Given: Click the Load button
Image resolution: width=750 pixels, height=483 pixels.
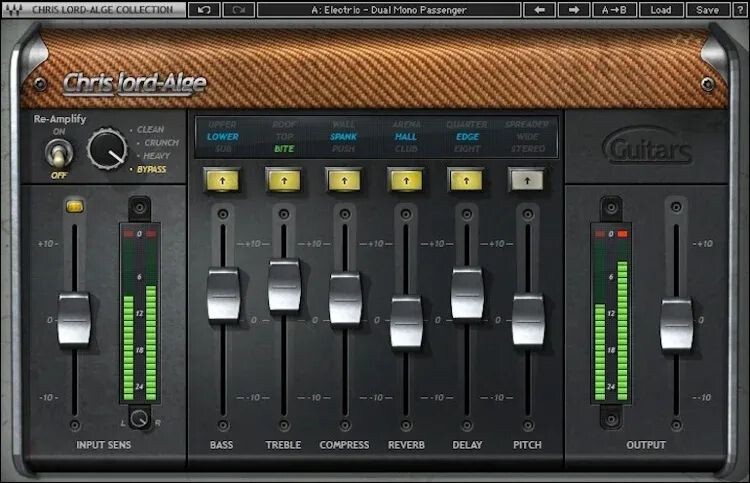Looking at the screenshot, I should click(661, 10).
